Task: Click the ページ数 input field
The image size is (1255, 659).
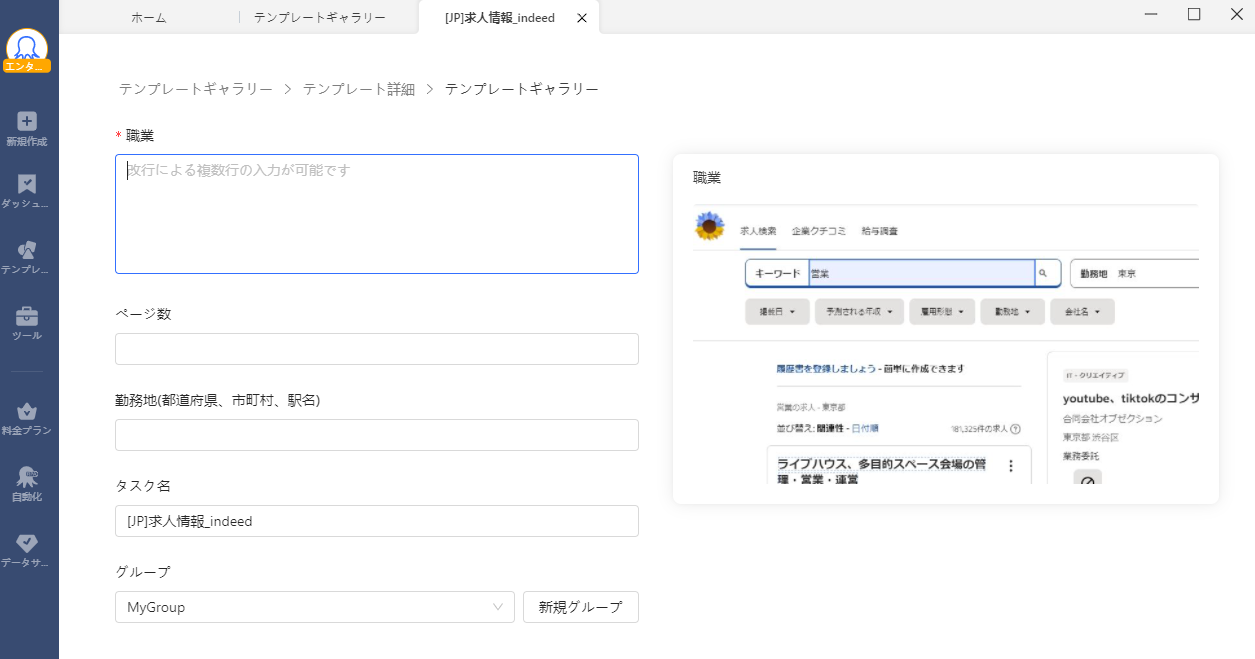Action: (377, 349)
